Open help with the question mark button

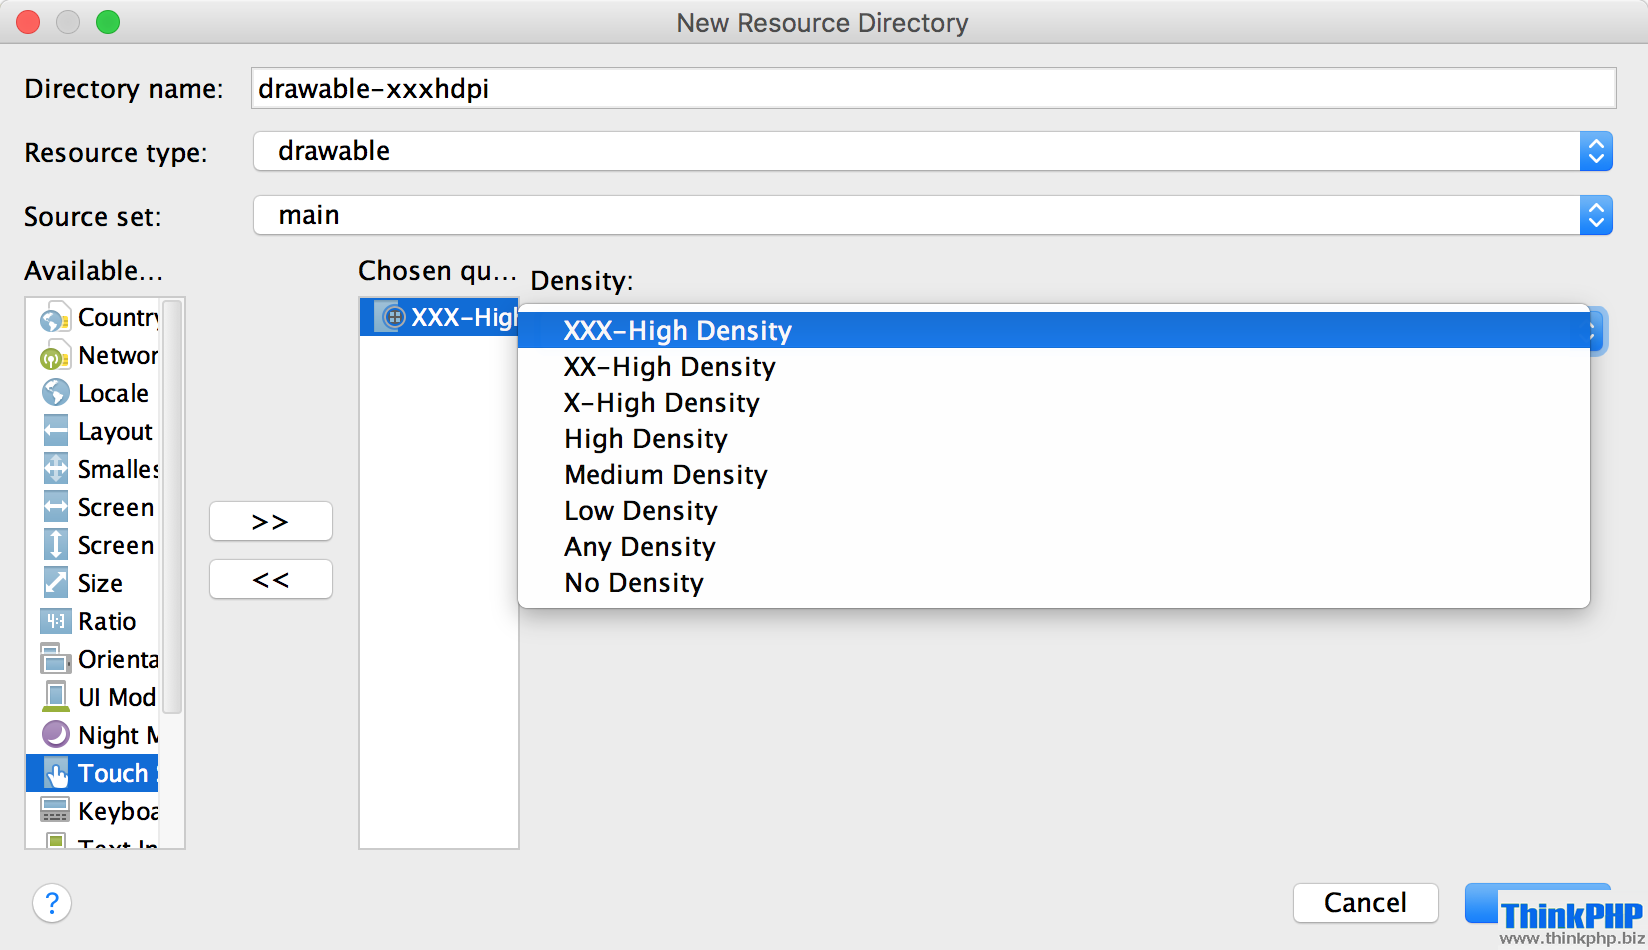point(52,903)
